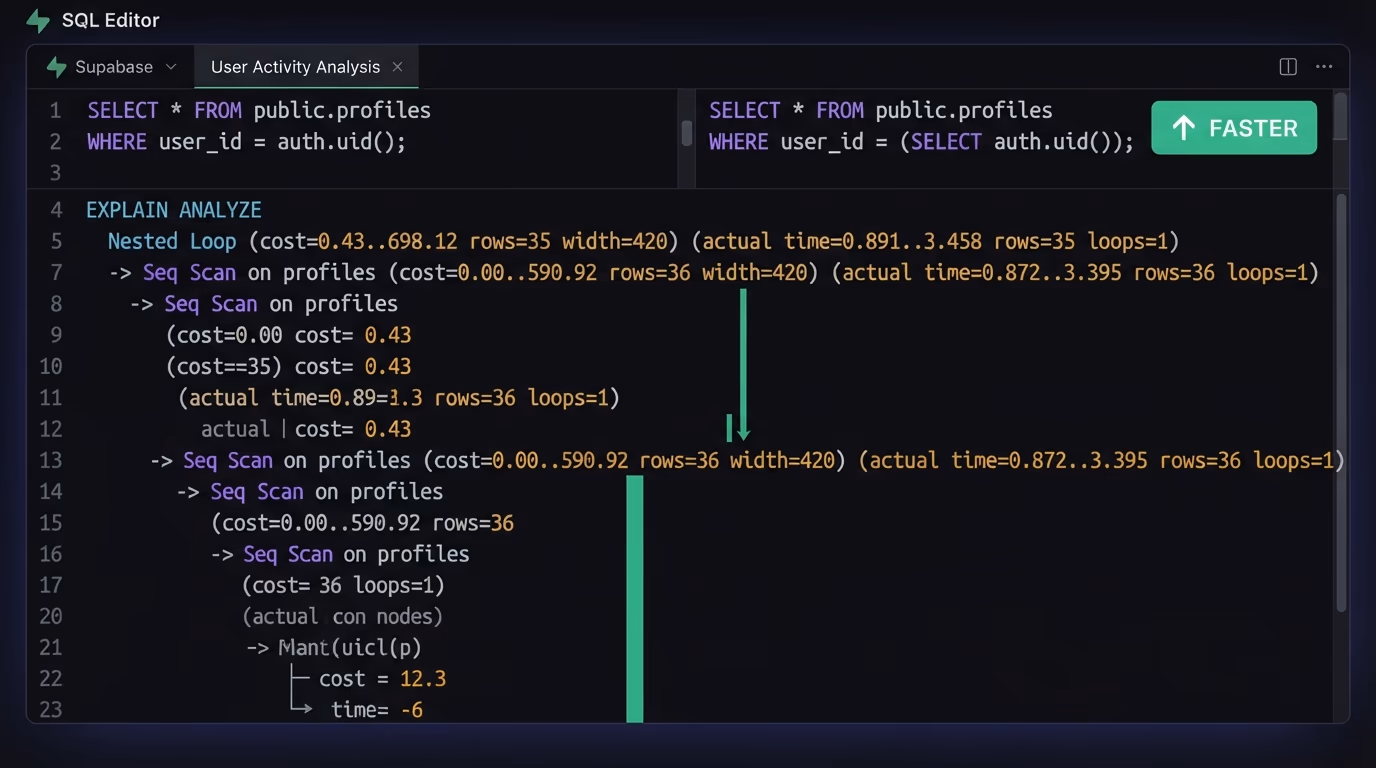The image size is (1376, 768).
Task: Click the Seq Scan line at line 13
Action: [x=747, y=460]
